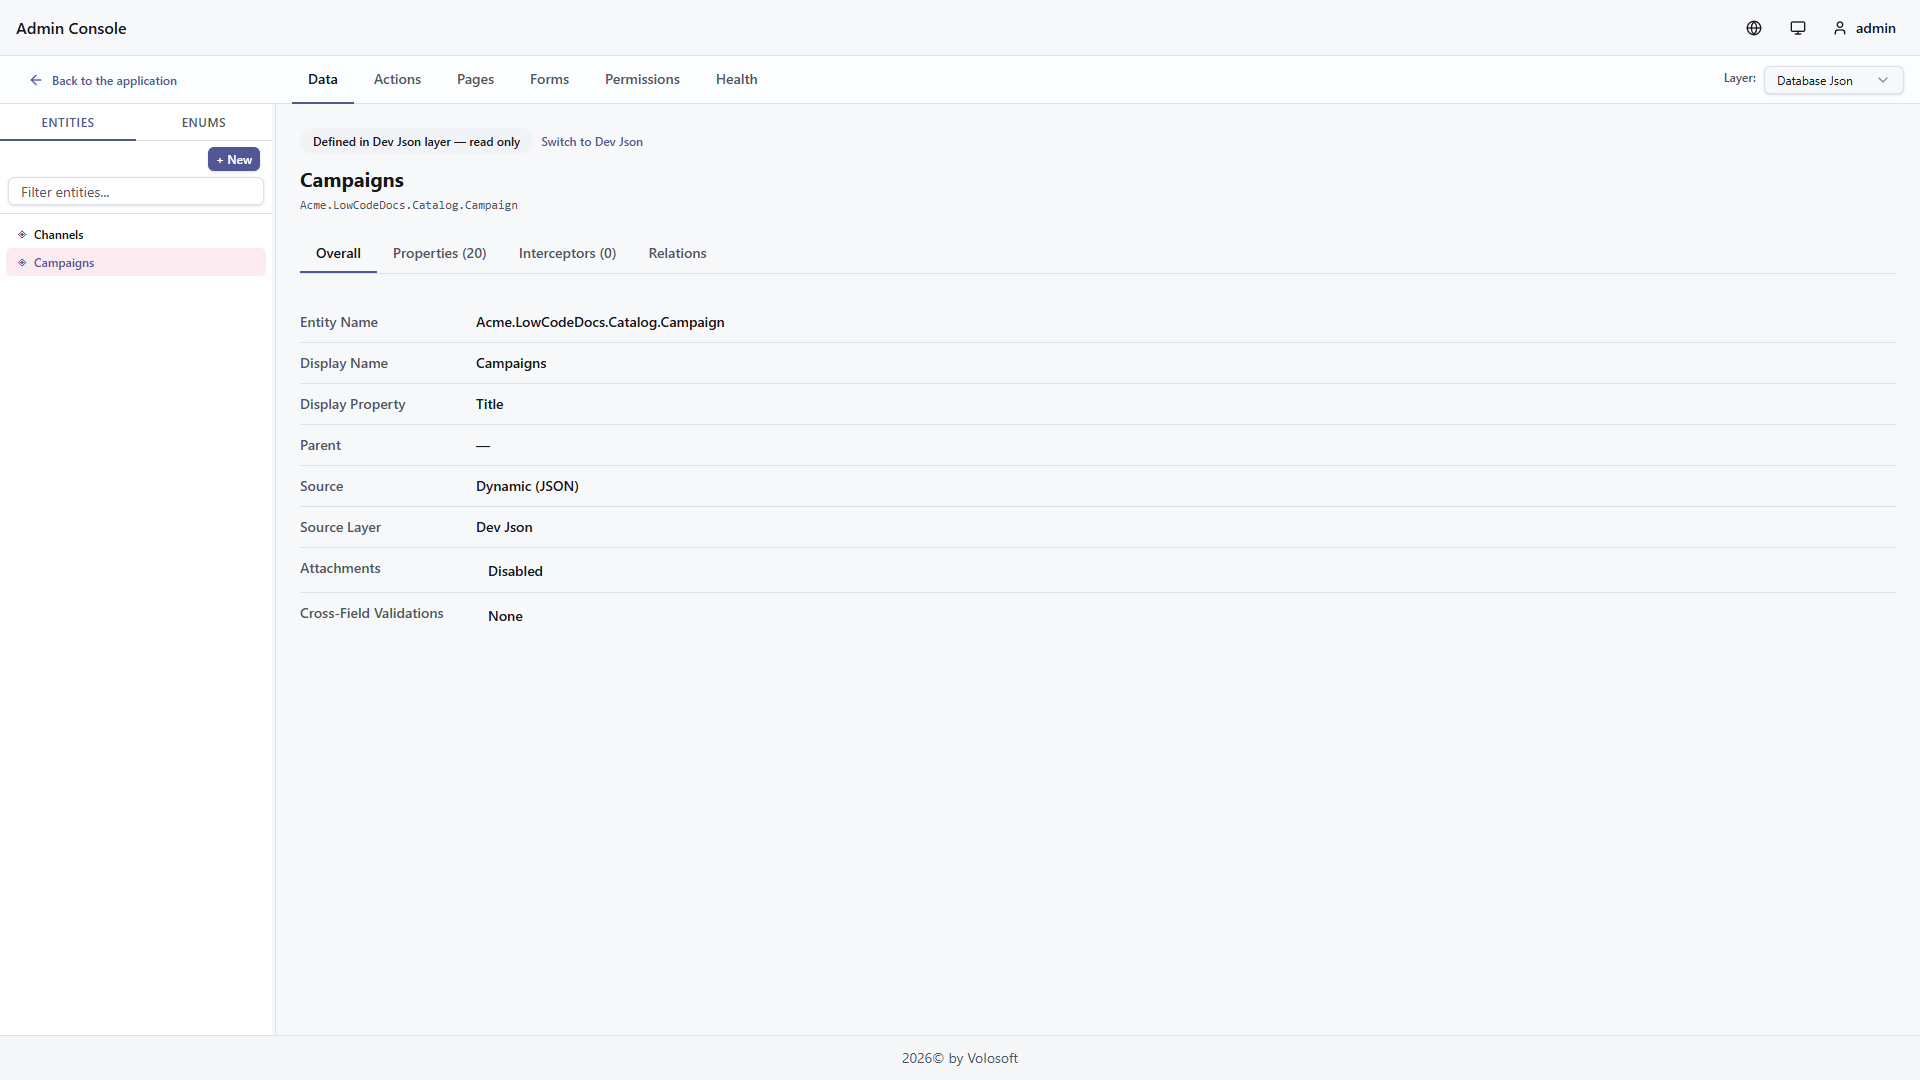
Task: Select the Data tab
Action: 322,79
